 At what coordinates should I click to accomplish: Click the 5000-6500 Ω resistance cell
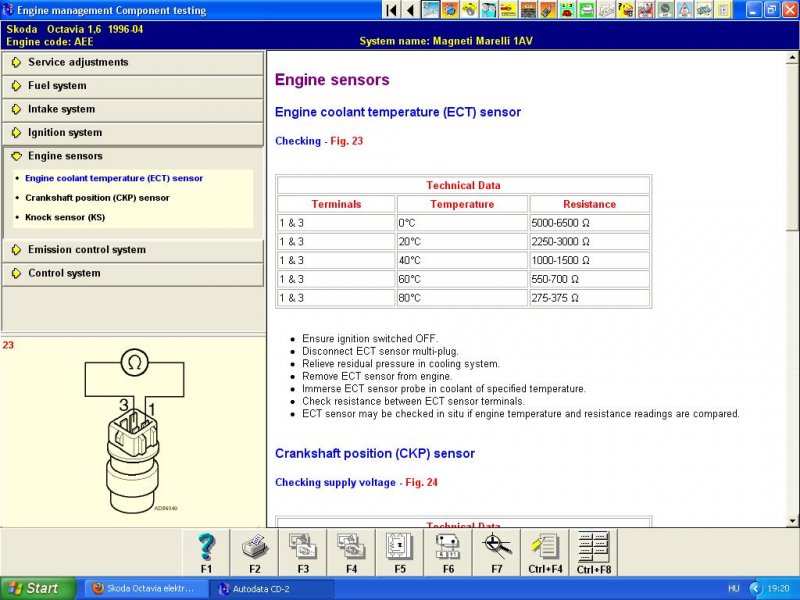[x=589, y=223]
